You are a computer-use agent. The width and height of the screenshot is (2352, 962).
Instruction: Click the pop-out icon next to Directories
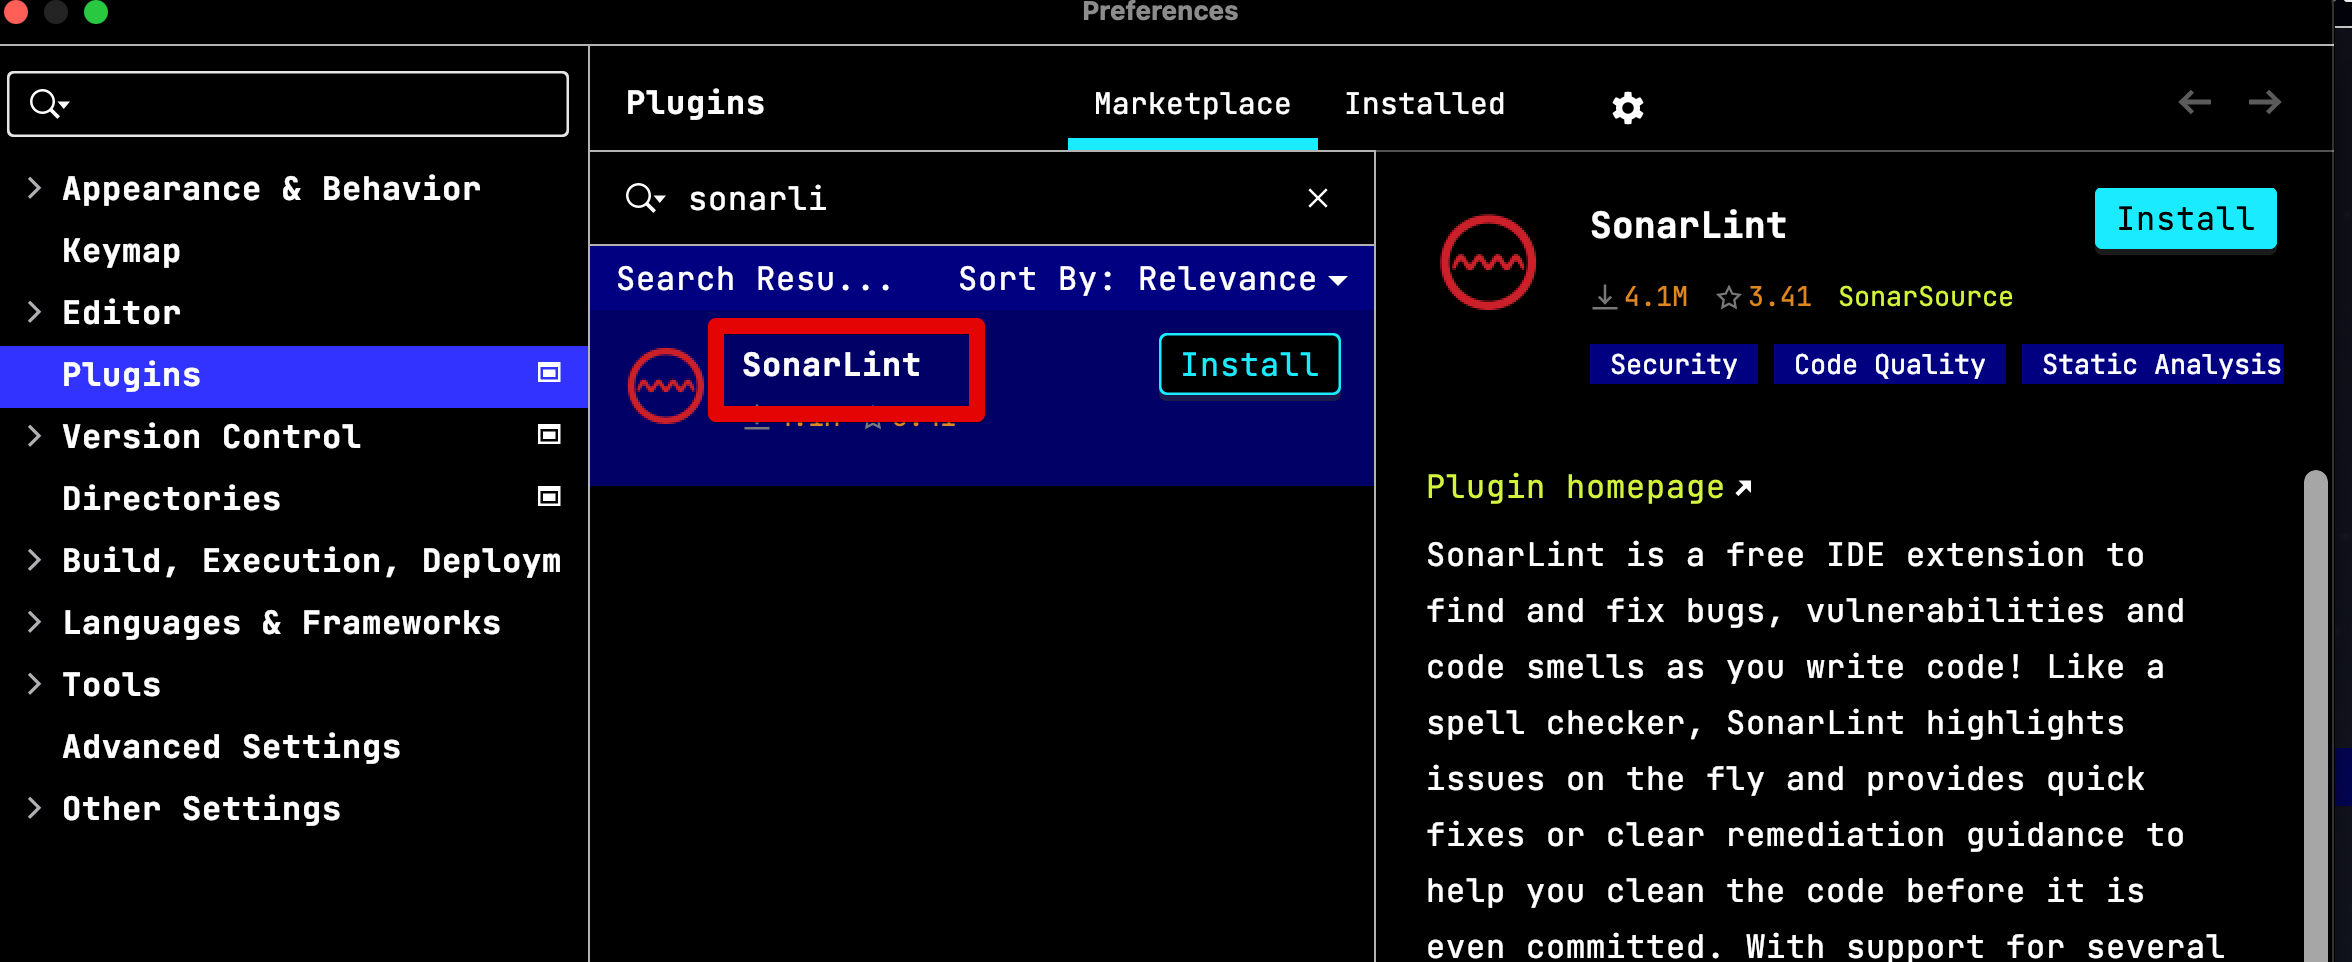click(x=549, y=496)
